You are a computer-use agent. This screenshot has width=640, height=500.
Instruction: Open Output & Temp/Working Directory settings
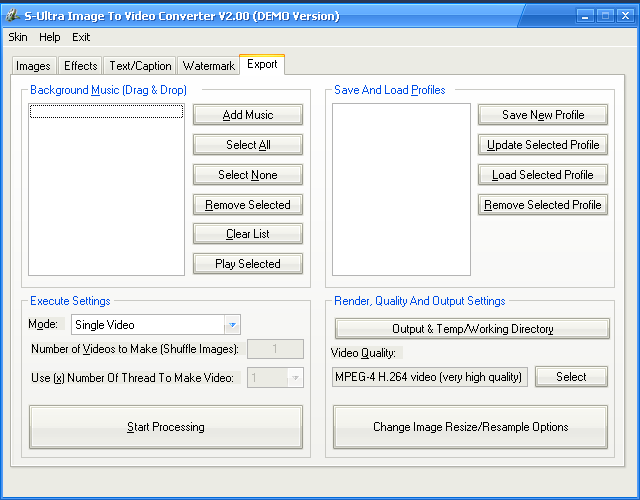coord(472,329)
